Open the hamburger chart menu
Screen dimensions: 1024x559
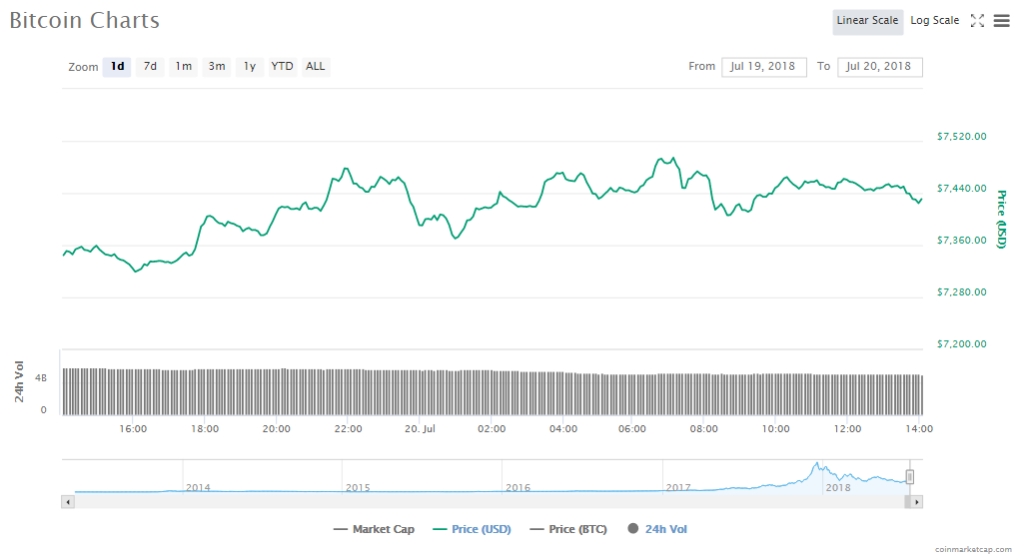tap(1001, 21)
